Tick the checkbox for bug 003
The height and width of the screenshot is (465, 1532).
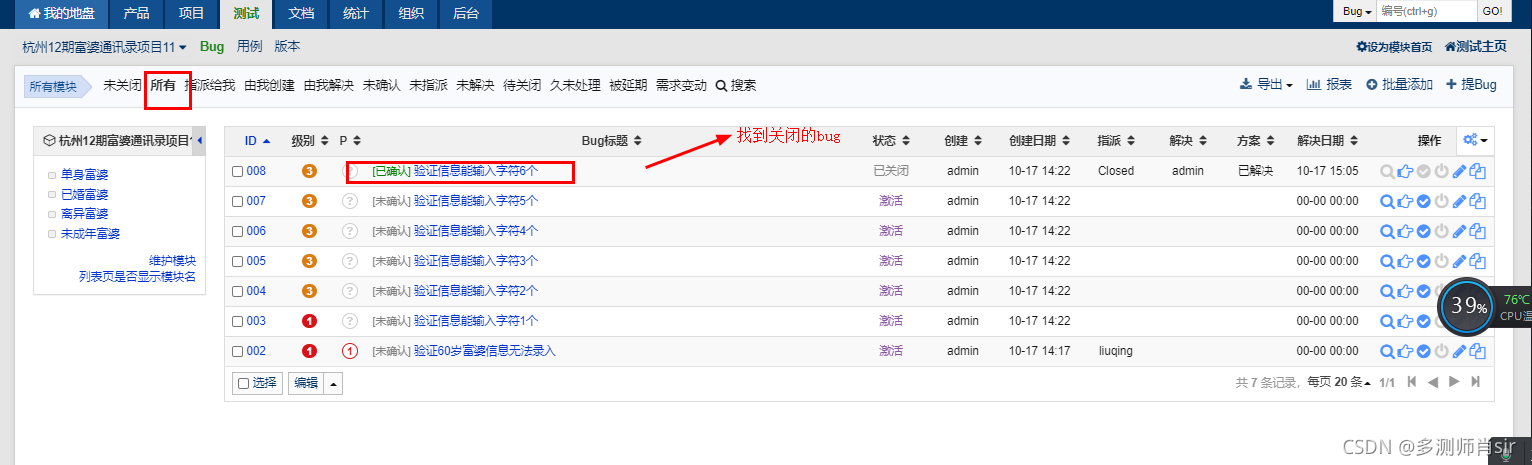[238, 321]
